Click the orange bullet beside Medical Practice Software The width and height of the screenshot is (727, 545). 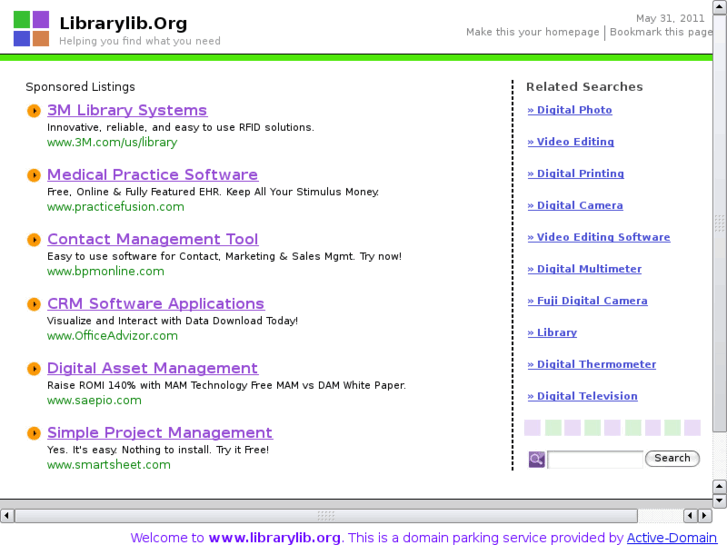[x=34, y=175]
